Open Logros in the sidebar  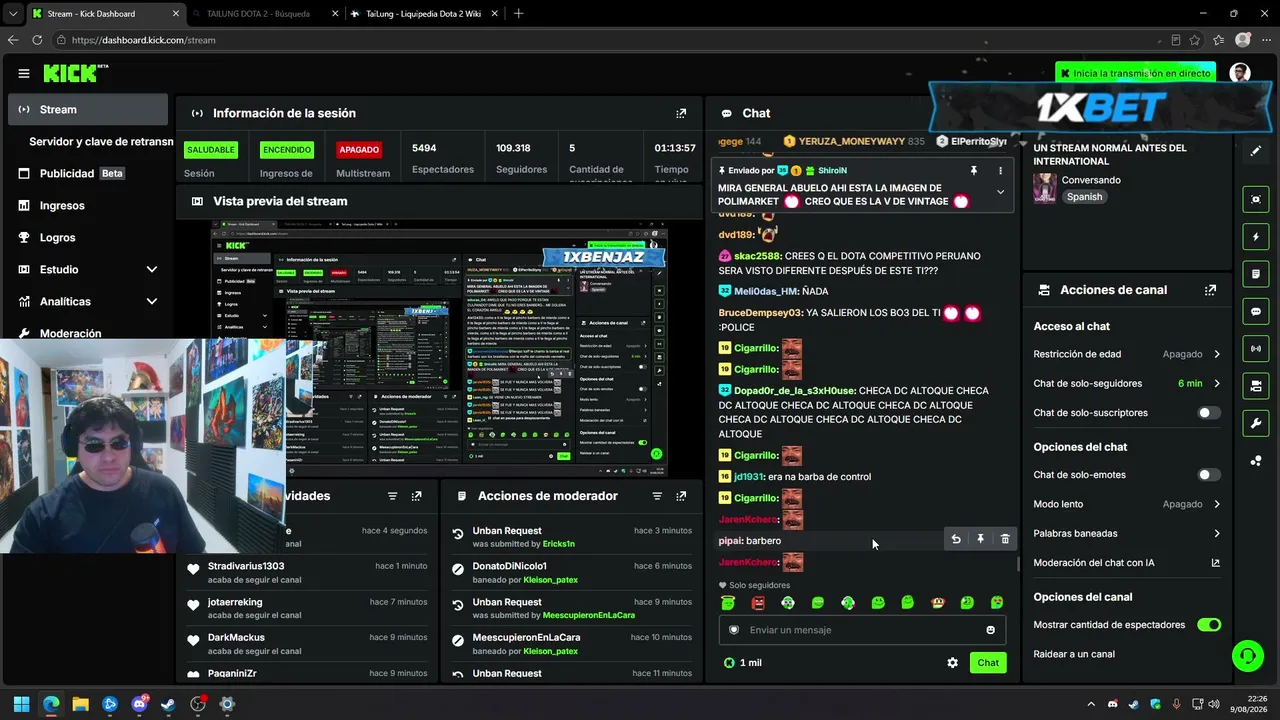88,237
